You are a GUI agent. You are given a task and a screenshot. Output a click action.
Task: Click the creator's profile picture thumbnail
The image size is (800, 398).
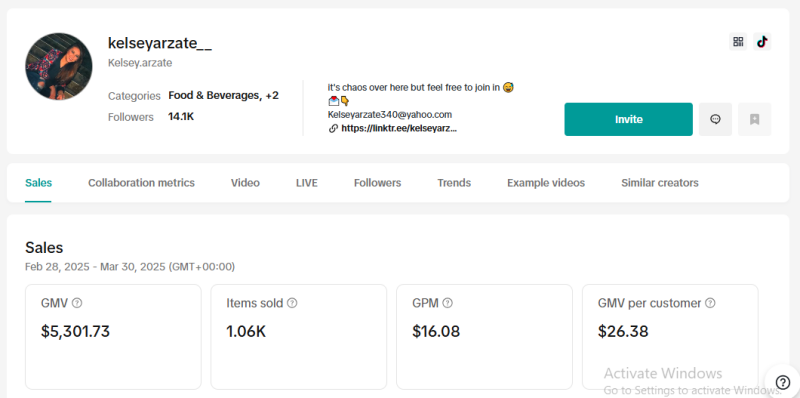coord(59,66)
